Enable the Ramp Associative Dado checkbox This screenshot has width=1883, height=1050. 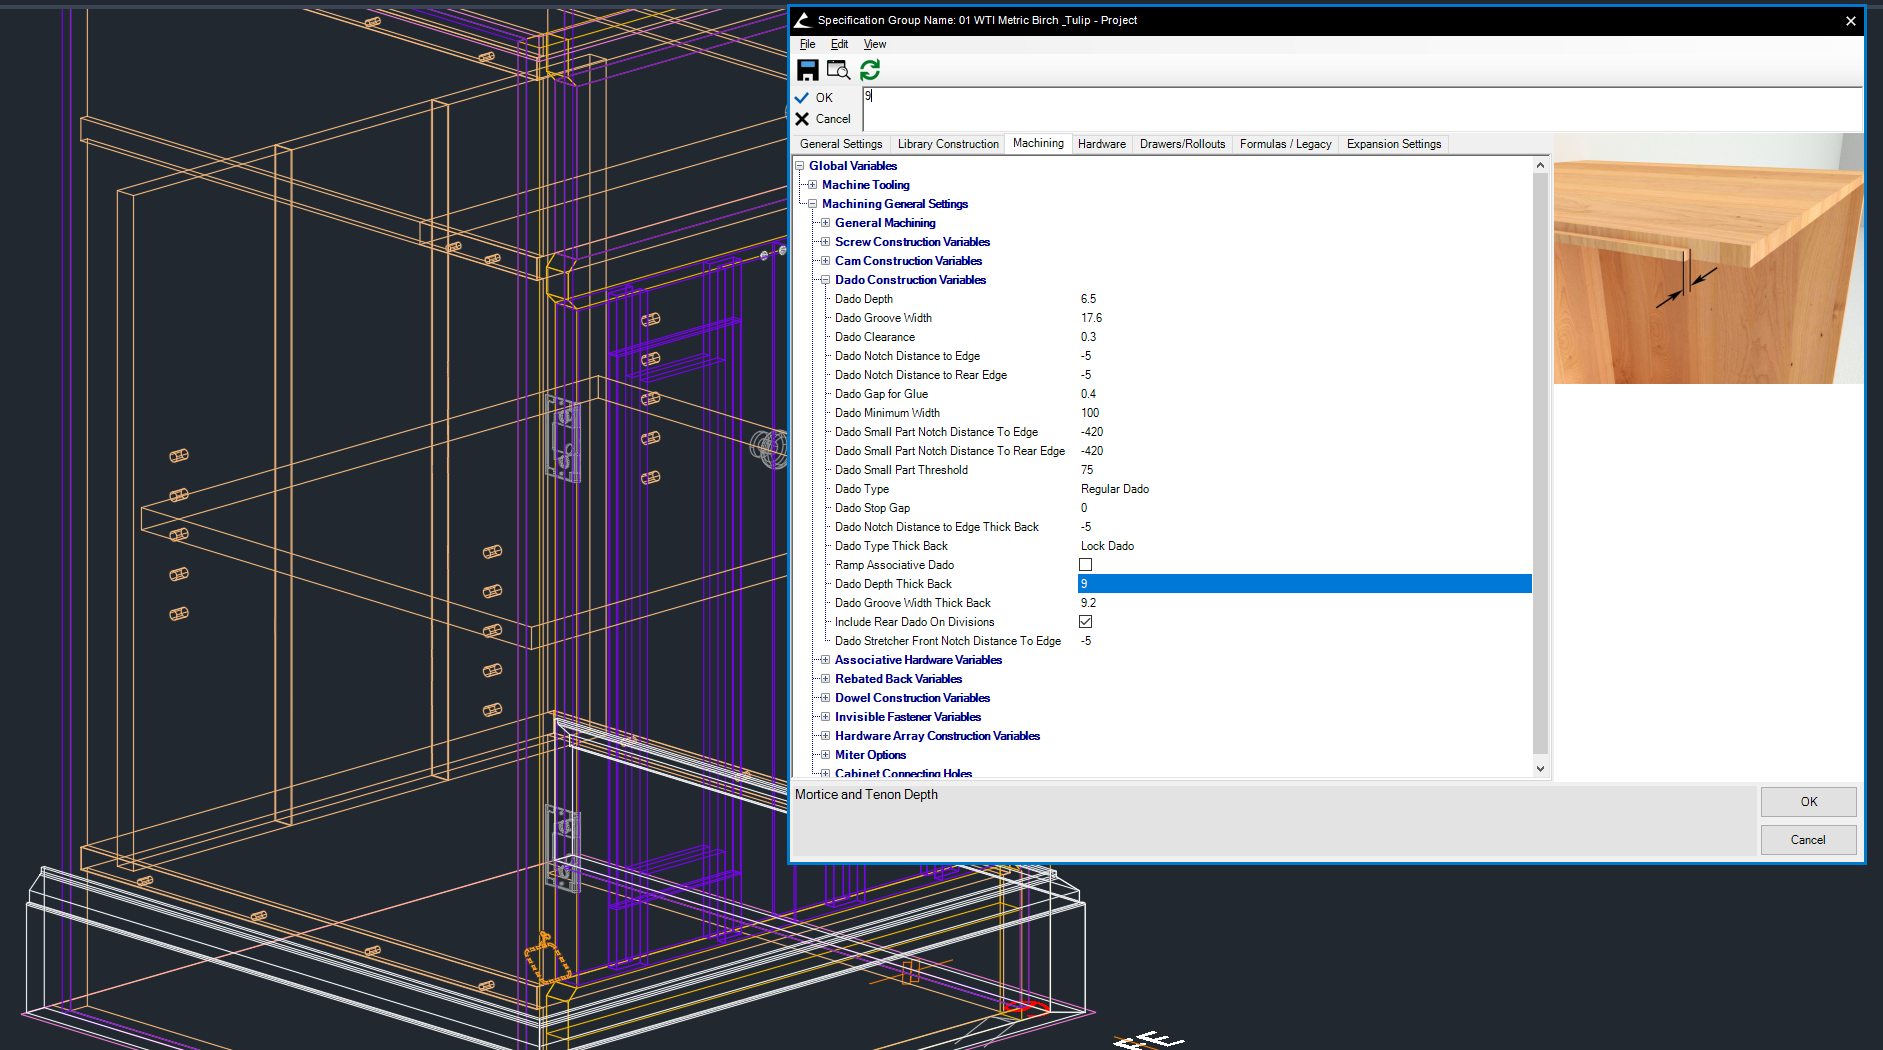[1085, 565]
